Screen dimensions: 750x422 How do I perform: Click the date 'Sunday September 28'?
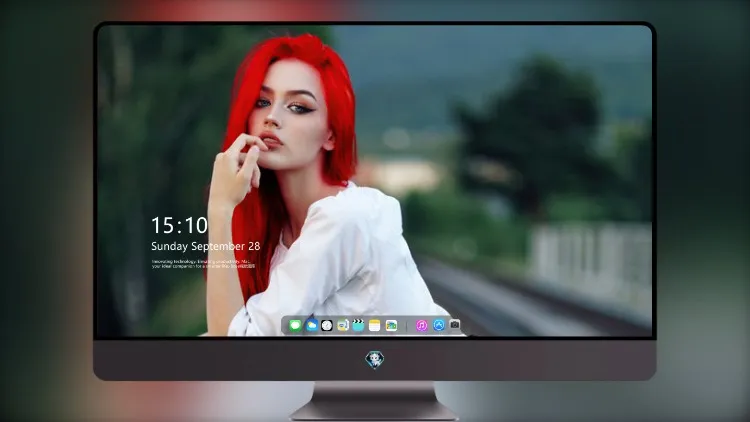[206, 246]
